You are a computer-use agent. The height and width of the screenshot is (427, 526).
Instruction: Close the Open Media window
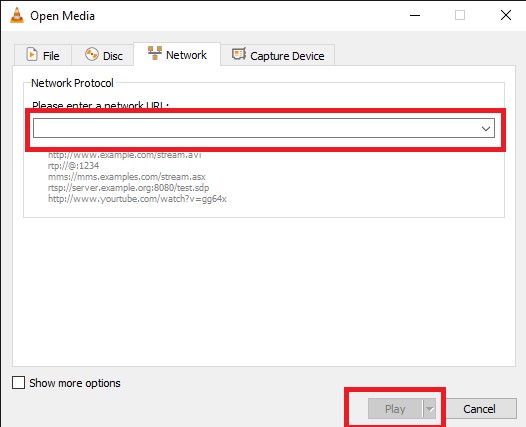[506, 15]
